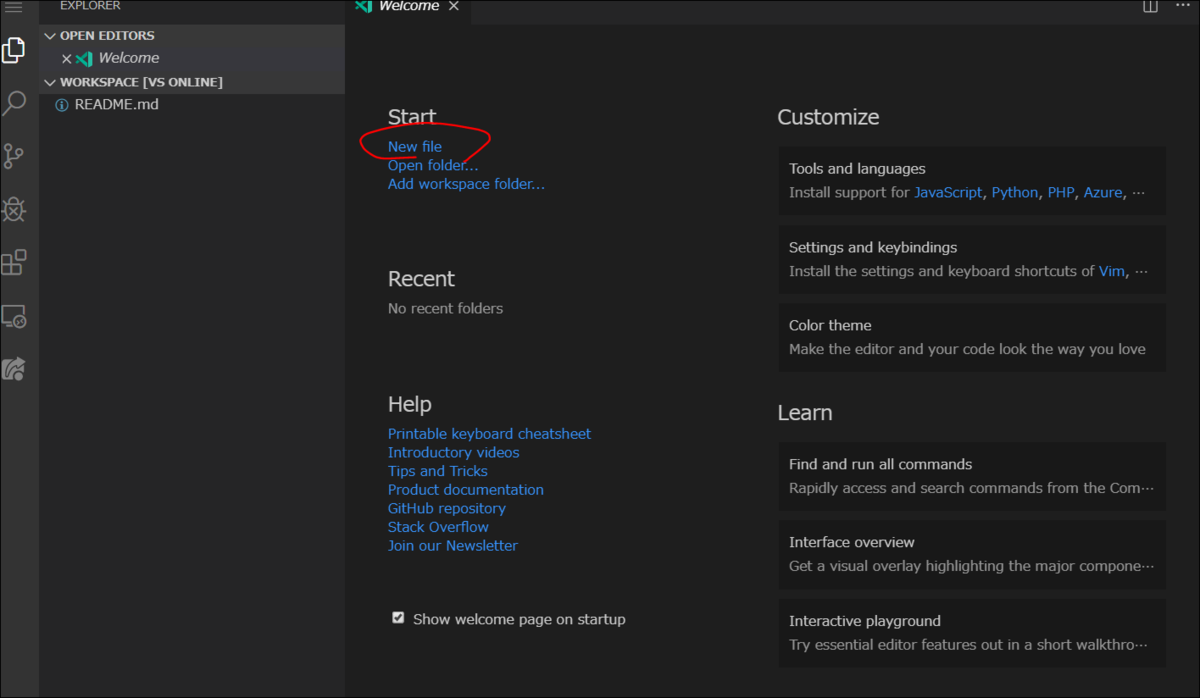This screenshot has width=1200, height=698.
Task: Click the New file link
Action: [x=415, y=147]
